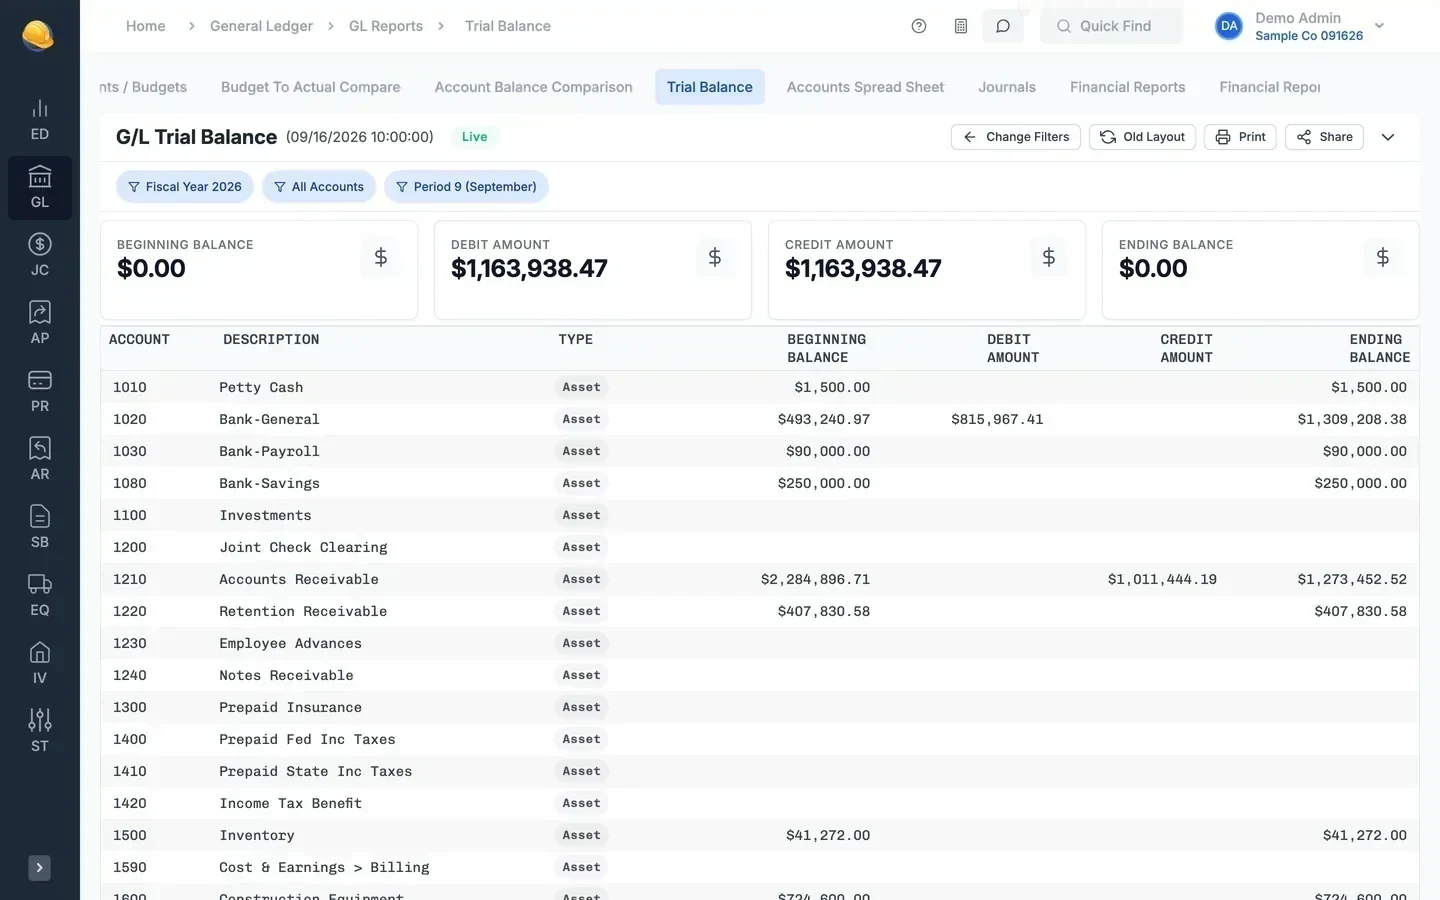Click the Change Filters button
Image resolution: width=1440 pixels, height=900 pixels.
point(1016,137)
